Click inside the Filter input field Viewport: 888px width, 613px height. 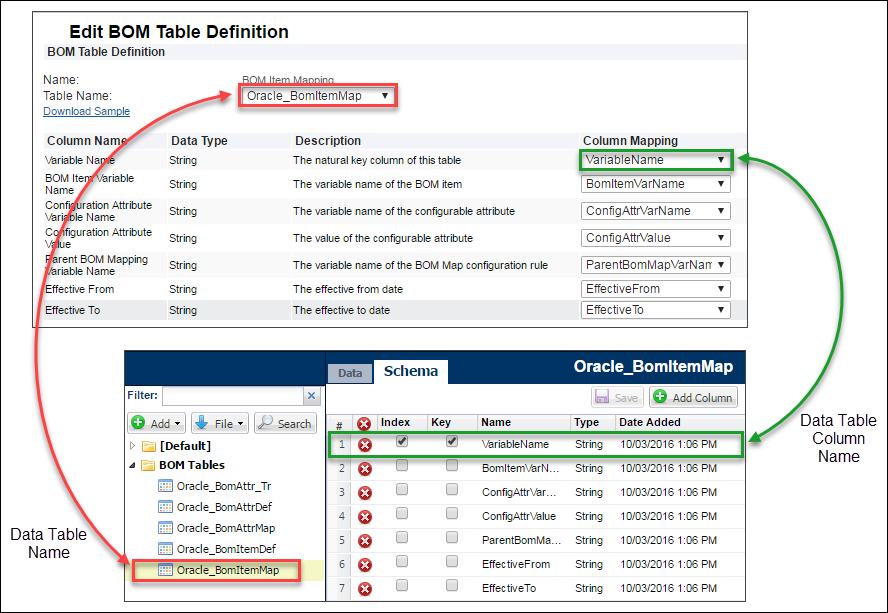coord(230,395)
